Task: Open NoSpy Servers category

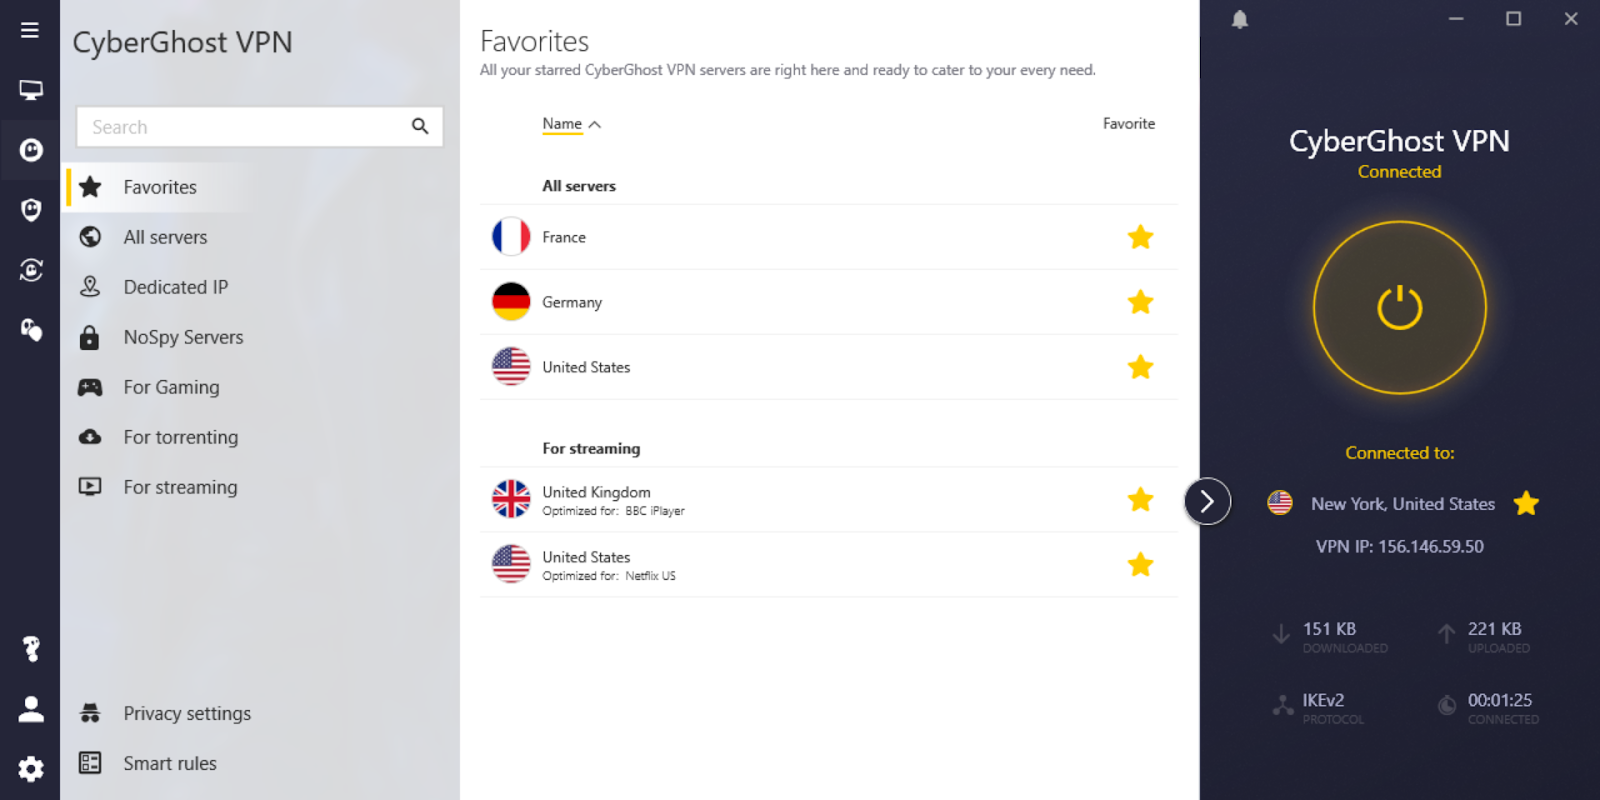Action: click(x=183, y=337)
